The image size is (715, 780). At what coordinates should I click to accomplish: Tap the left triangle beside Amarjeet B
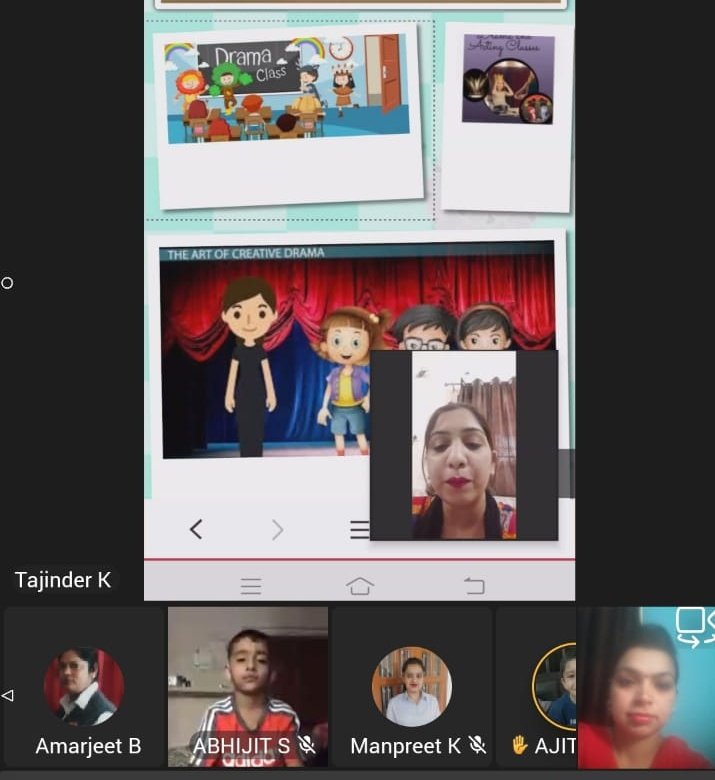[7, 695]
